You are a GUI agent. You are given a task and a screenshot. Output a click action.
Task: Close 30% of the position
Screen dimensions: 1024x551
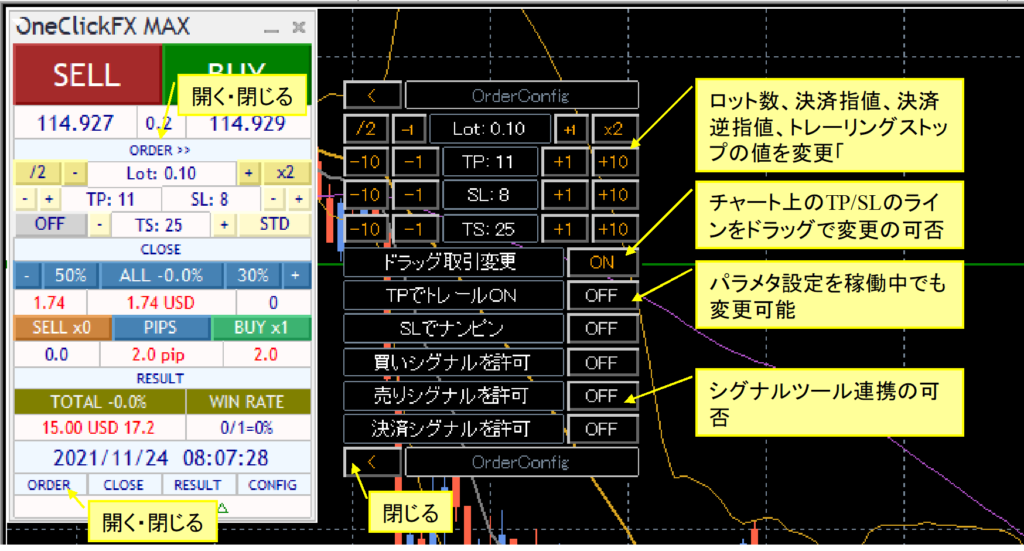(x=253, y=276)
